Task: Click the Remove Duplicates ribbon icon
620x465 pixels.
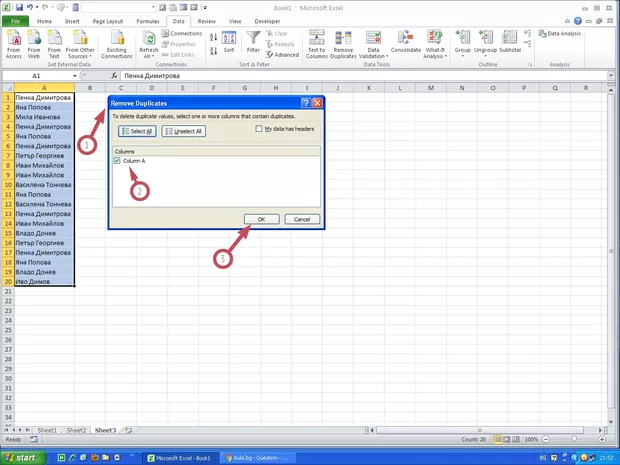Action: (344, 44)
